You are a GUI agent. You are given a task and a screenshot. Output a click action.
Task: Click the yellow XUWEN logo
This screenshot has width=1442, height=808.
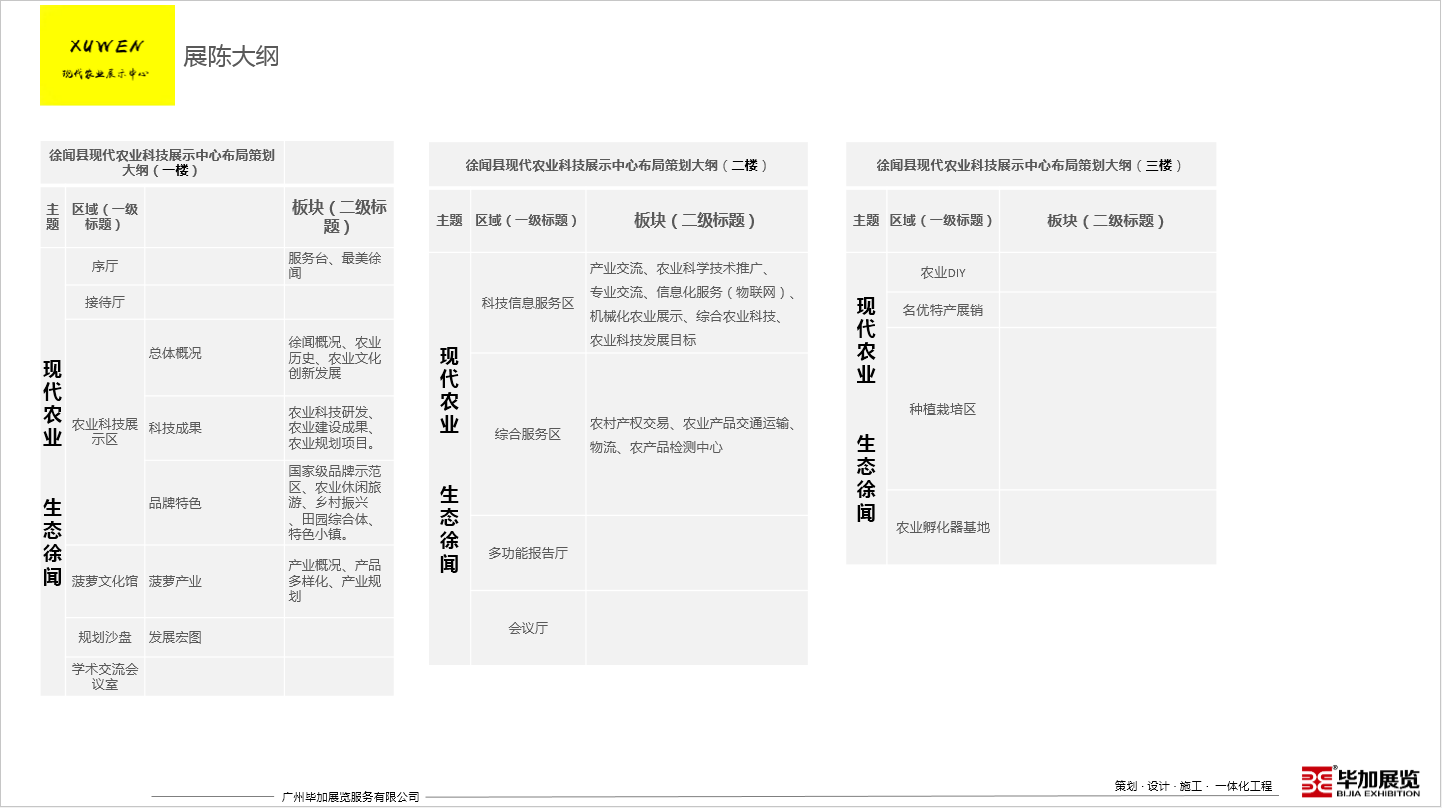pyautogui.click(x=107, y=55)
